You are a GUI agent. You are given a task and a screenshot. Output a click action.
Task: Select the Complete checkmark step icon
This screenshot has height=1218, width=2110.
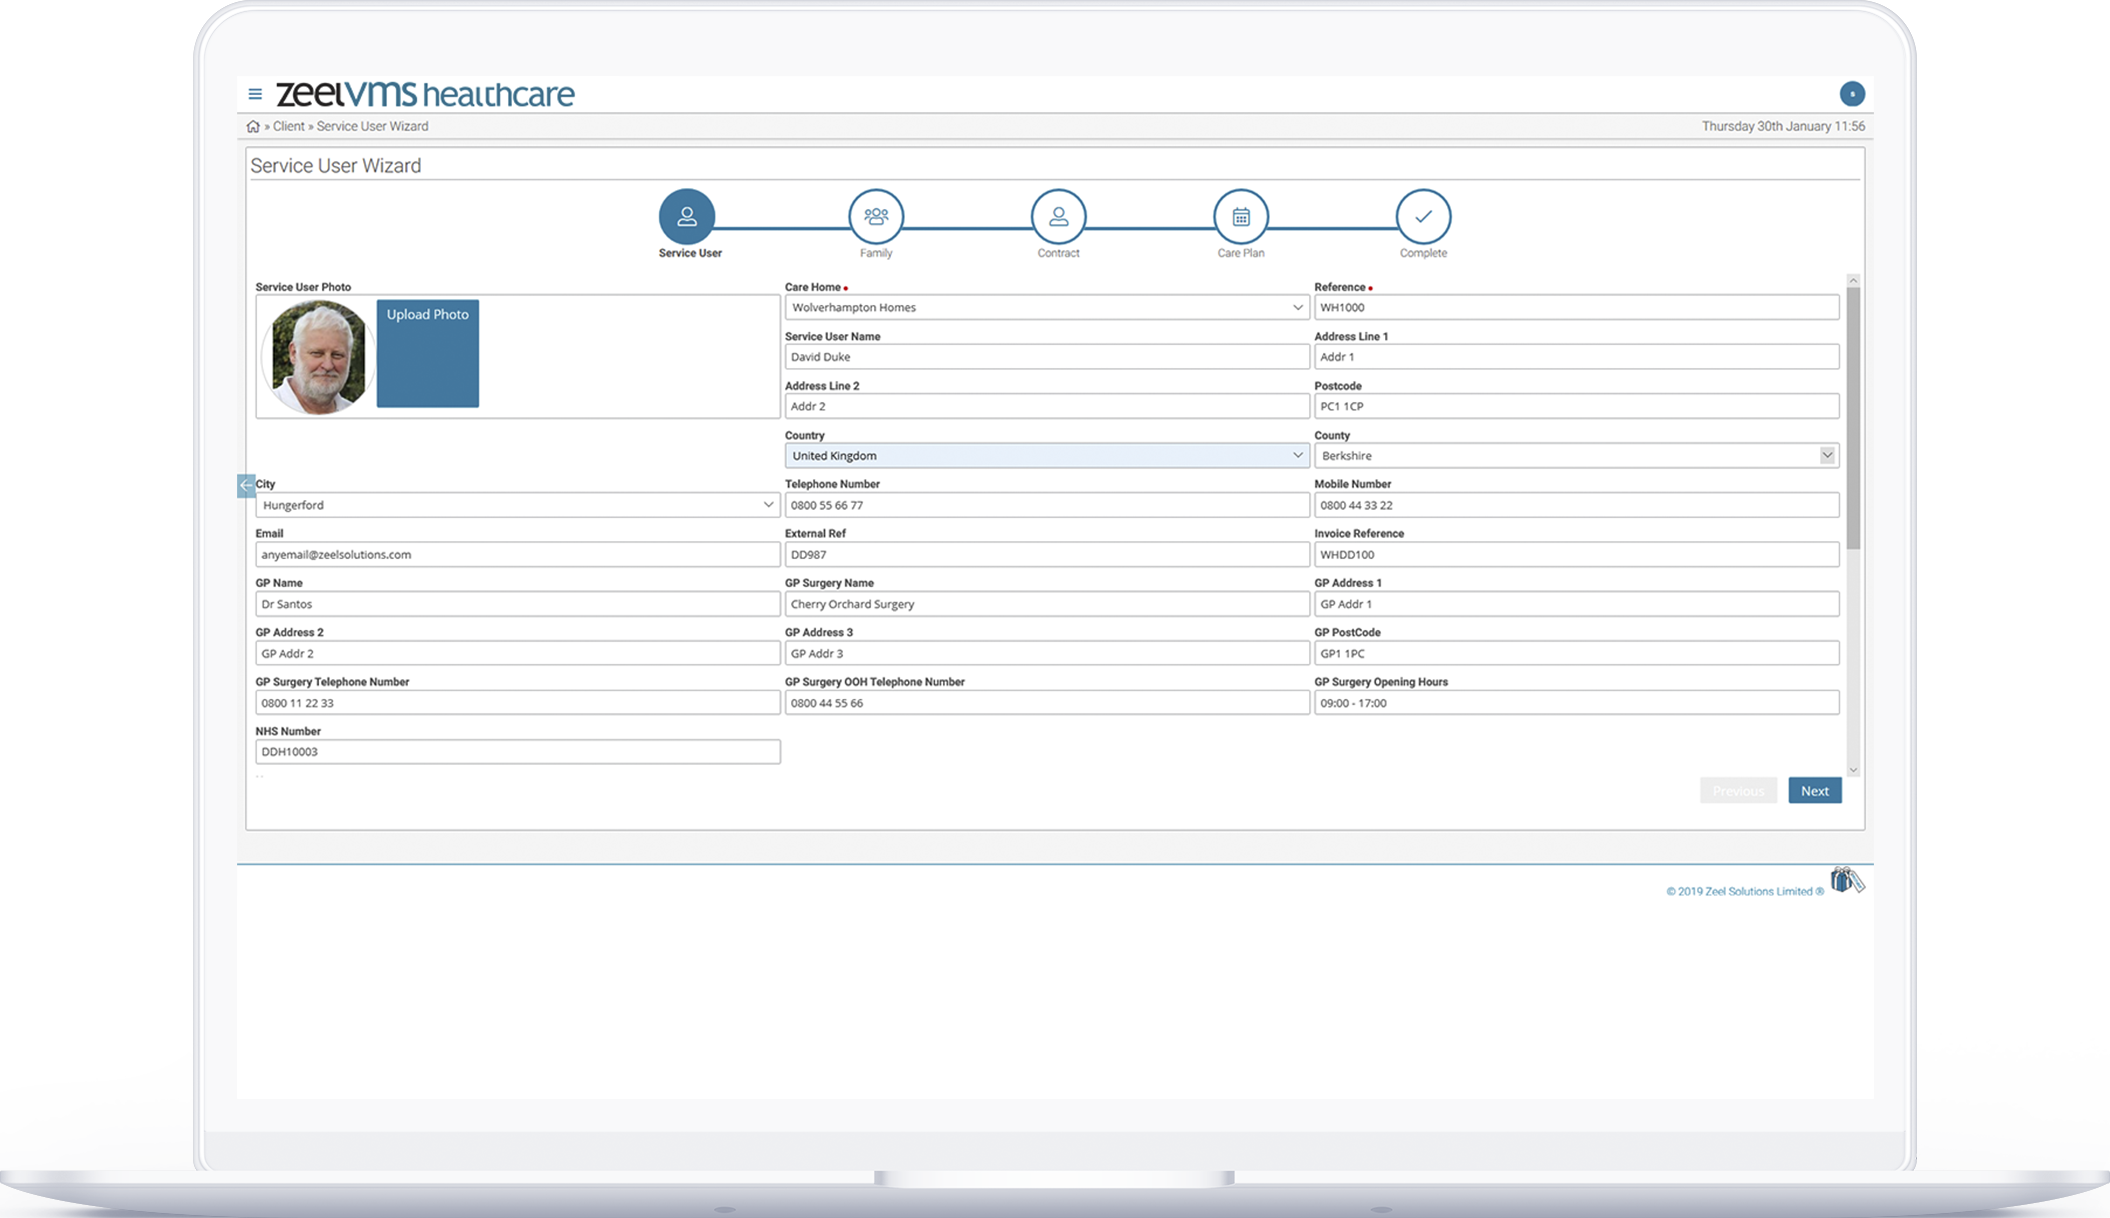coord(1423,216)
